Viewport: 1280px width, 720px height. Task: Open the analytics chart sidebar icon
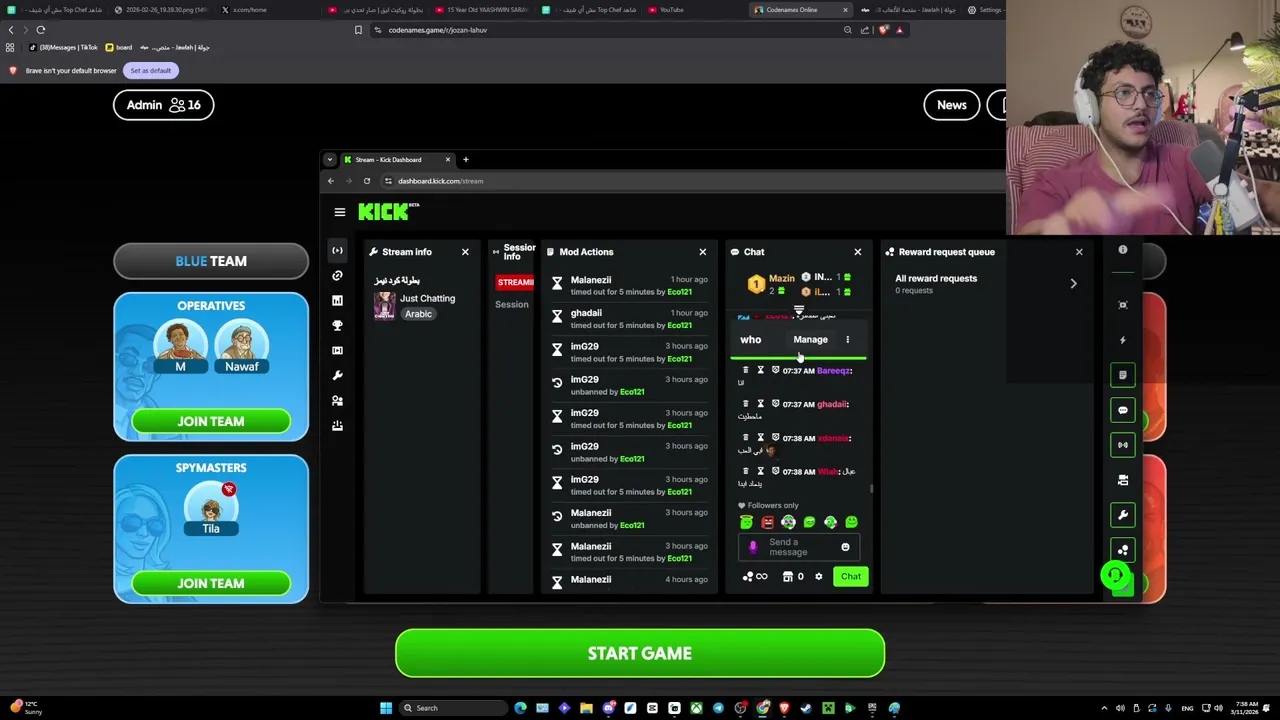[337, 300]
